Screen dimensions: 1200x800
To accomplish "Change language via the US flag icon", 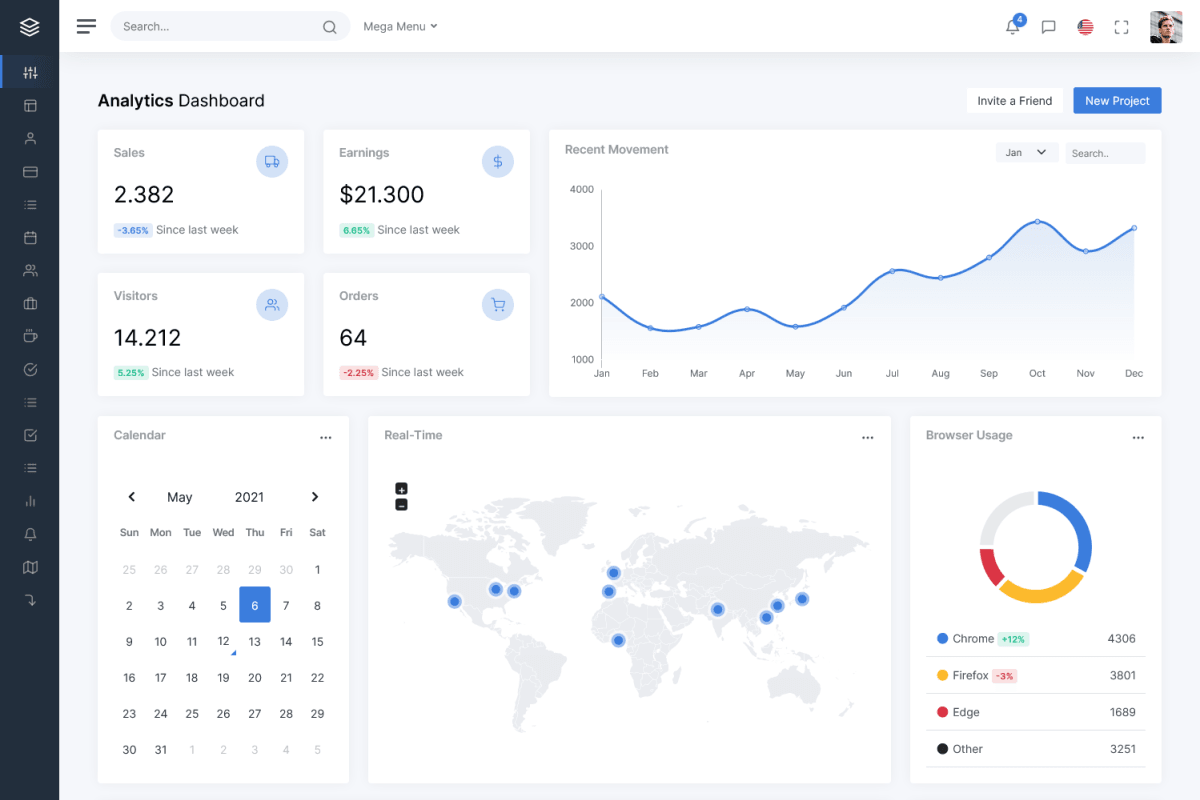I will click(x=1085, y=27).
